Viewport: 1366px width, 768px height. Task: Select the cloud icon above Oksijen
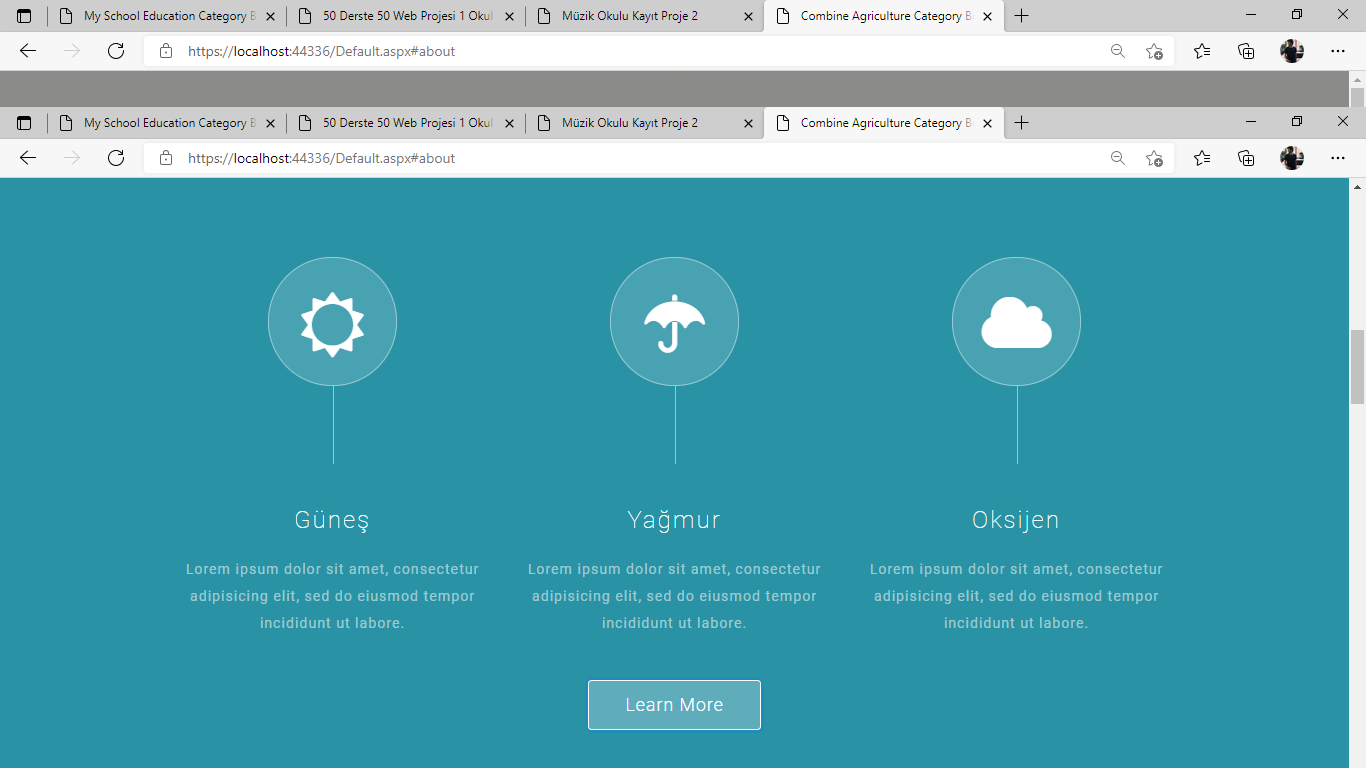tap(1016, 321)
